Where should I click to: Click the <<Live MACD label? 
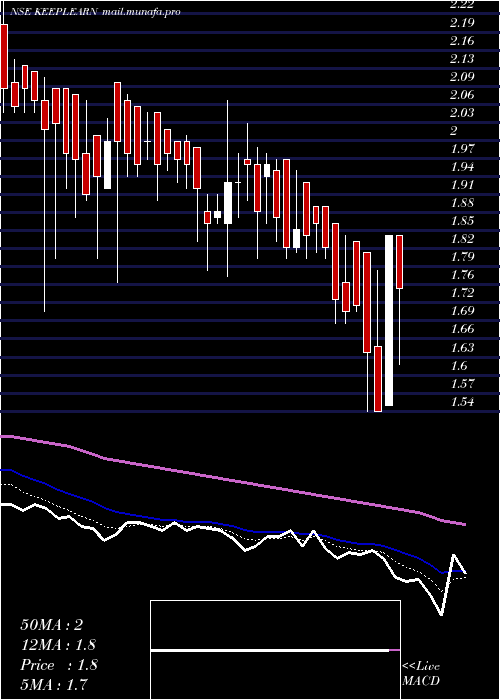[x=421, y=674]
